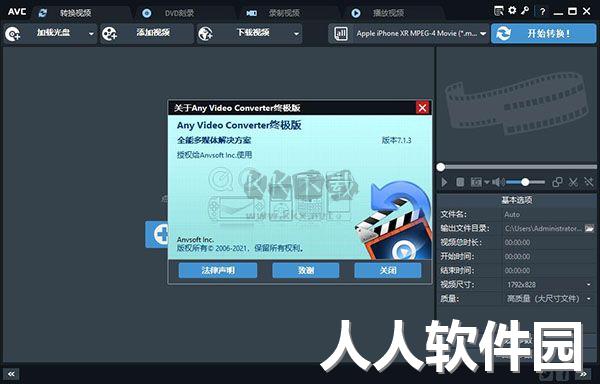The height and width of the screenshot is (384, 600).
Task: Open help with the question mark icon
Action: point(542,11)
